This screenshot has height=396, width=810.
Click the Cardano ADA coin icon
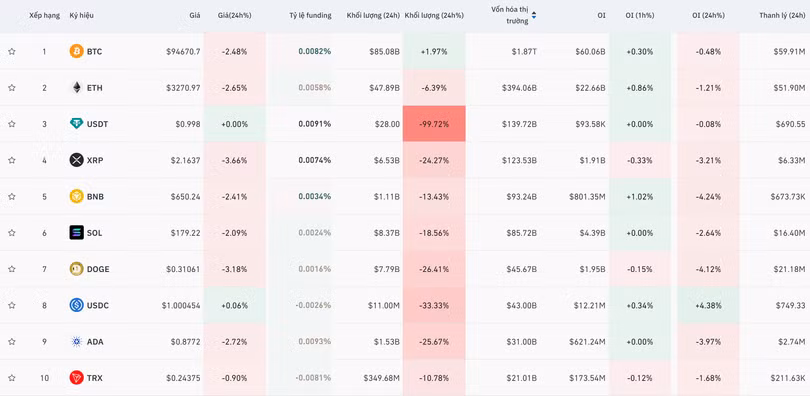pos(76,341)
